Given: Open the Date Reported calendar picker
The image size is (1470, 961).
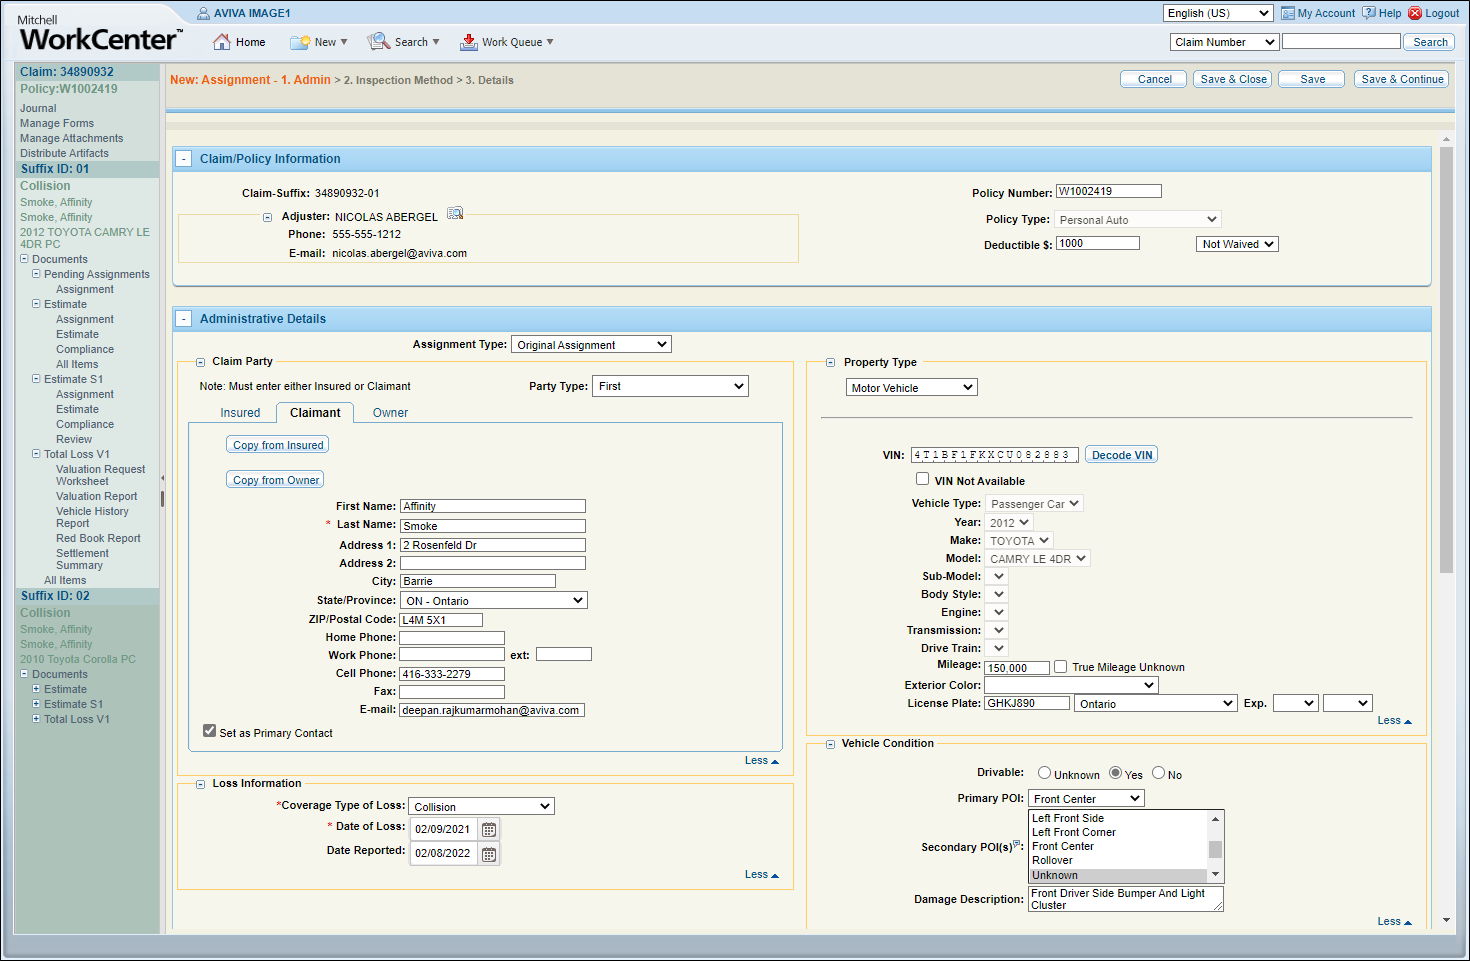Looking at the screenshot, I should pos(489,854).
